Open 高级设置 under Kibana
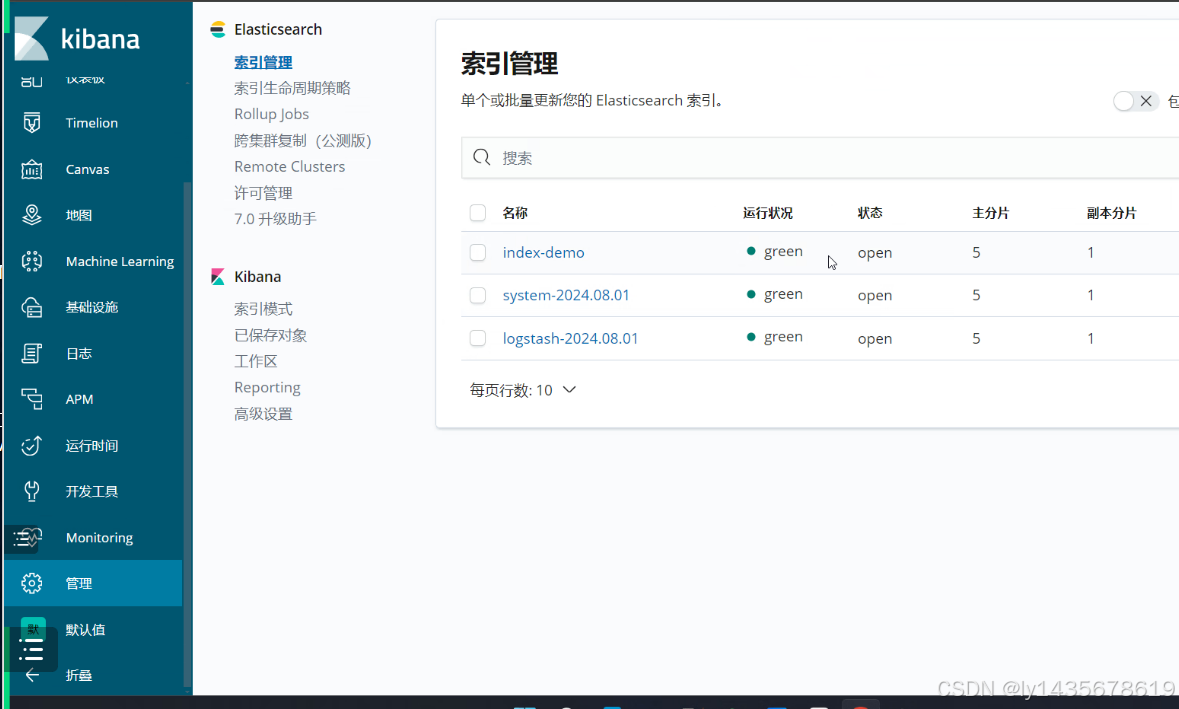 pyautogui.click(x=263, y=414)
